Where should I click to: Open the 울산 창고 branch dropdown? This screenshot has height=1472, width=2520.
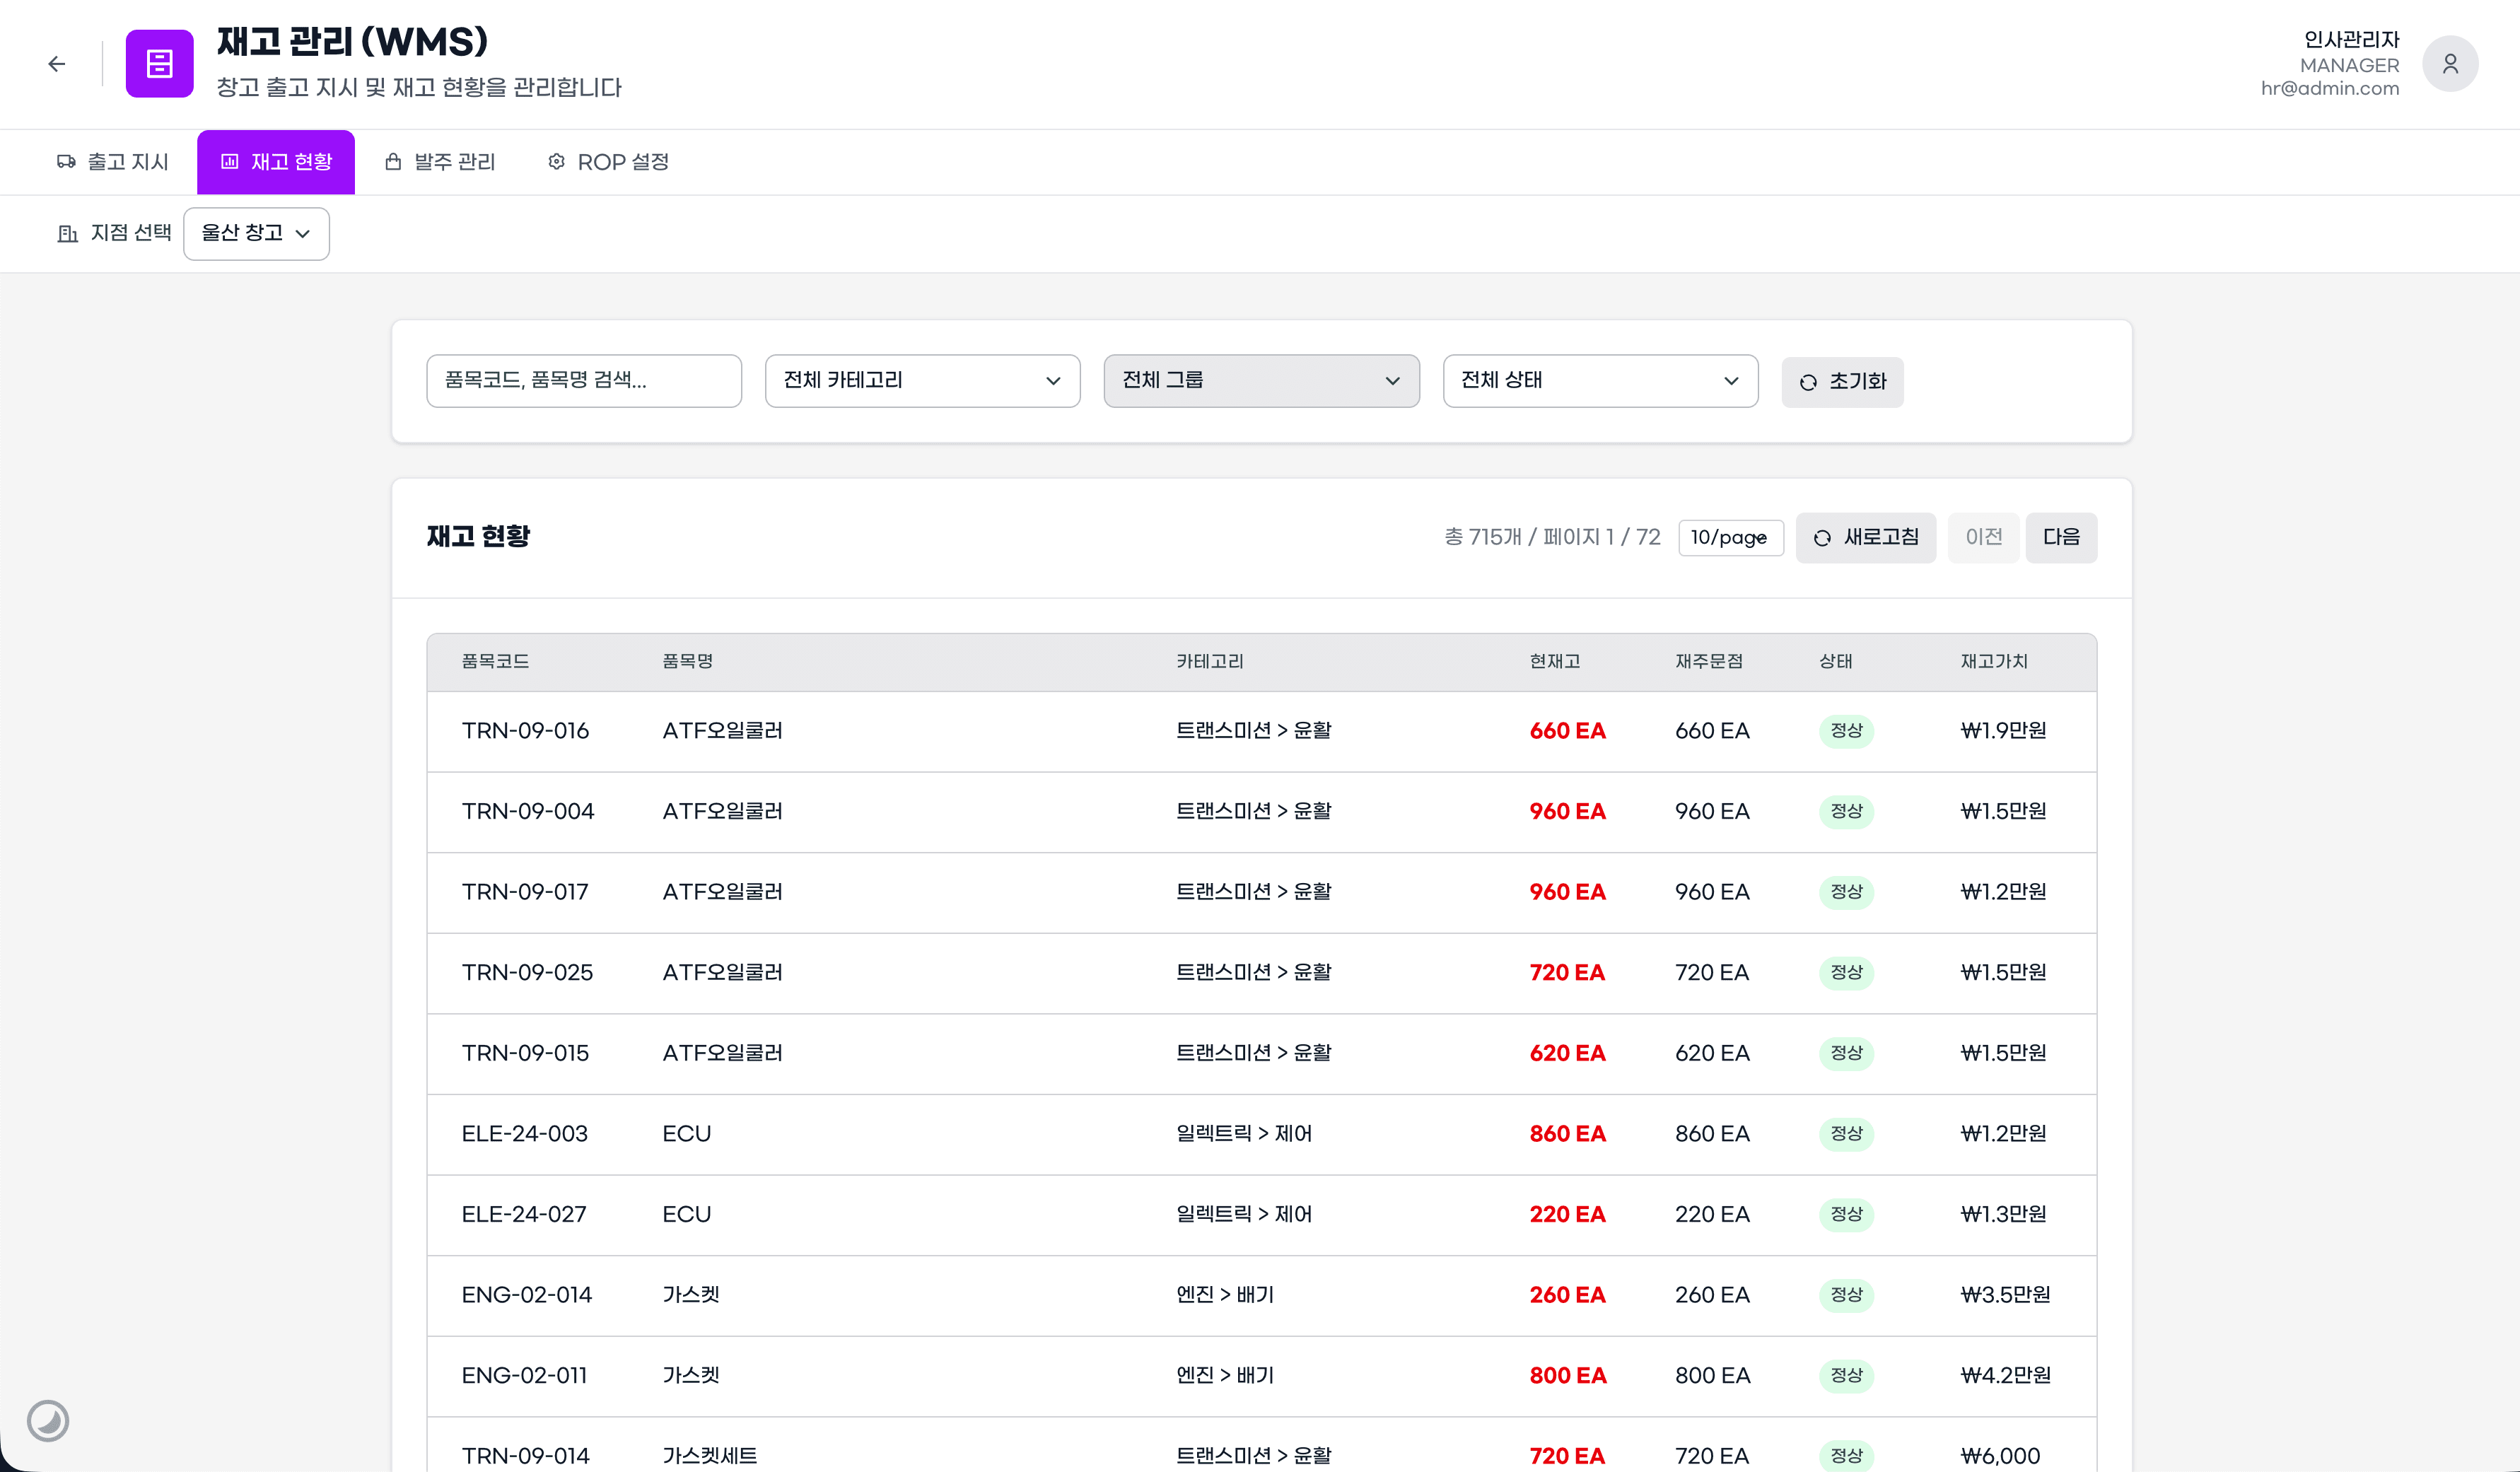(256, 233)
